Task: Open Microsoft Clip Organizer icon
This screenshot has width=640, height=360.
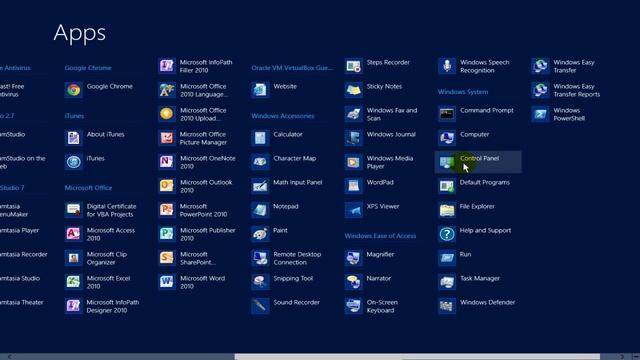Action: pyautogui.click(x=73, y=258)
